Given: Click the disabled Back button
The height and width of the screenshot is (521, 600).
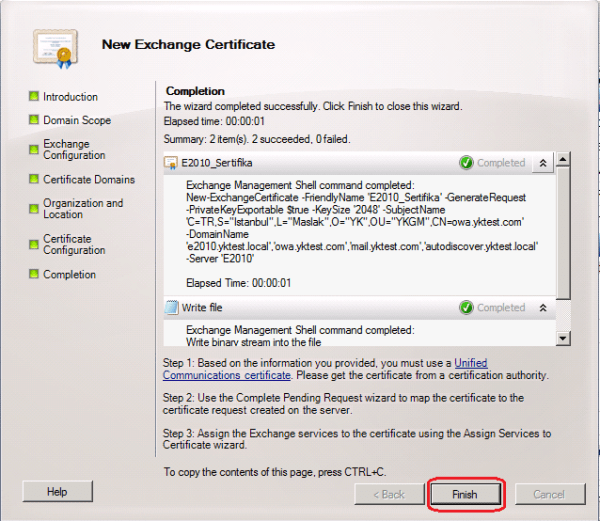Looking at the screenshot, I should [x=389, y=494].
